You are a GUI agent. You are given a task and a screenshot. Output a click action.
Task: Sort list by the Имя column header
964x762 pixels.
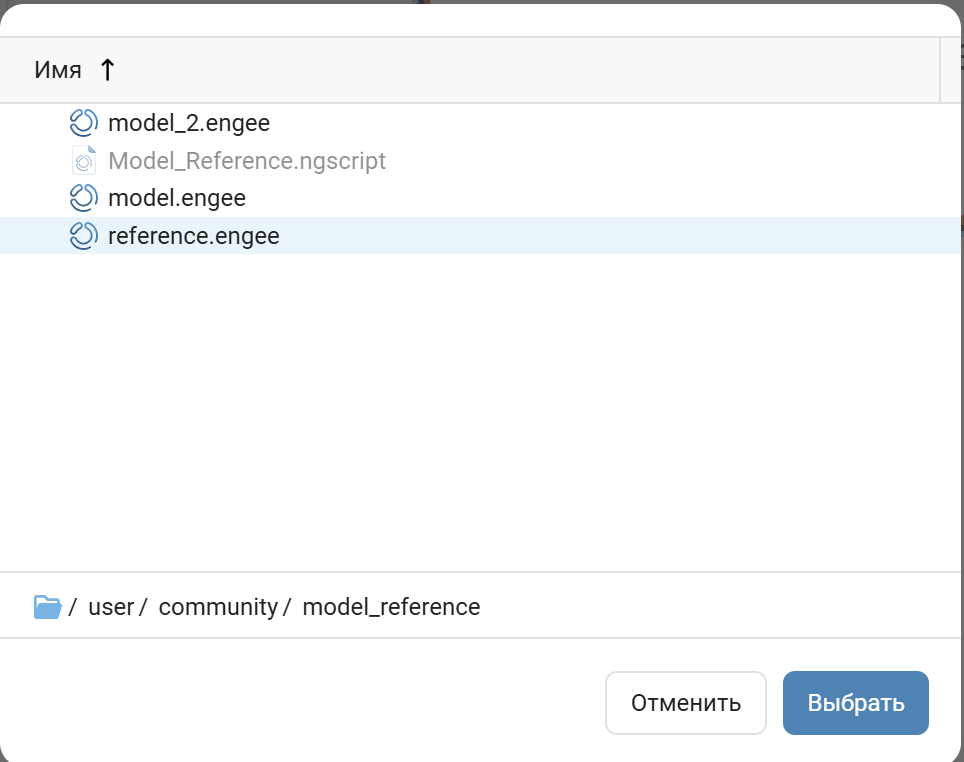point(58,70)
